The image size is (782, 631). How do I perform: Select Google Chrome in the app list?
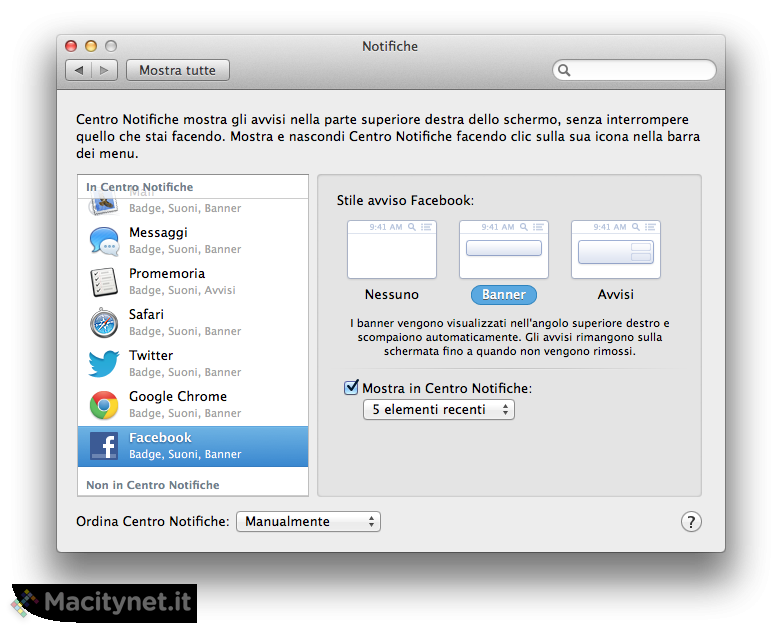pos(193,405)
